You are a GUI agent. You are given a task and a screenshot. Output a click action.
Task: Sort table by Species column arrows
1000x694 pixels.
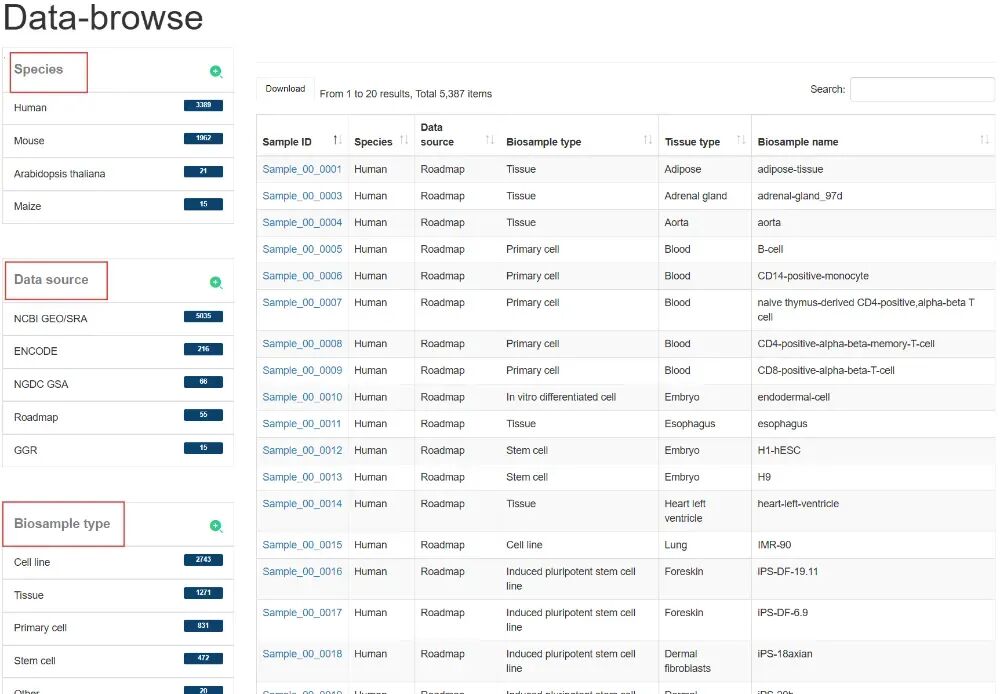point(404,140)
